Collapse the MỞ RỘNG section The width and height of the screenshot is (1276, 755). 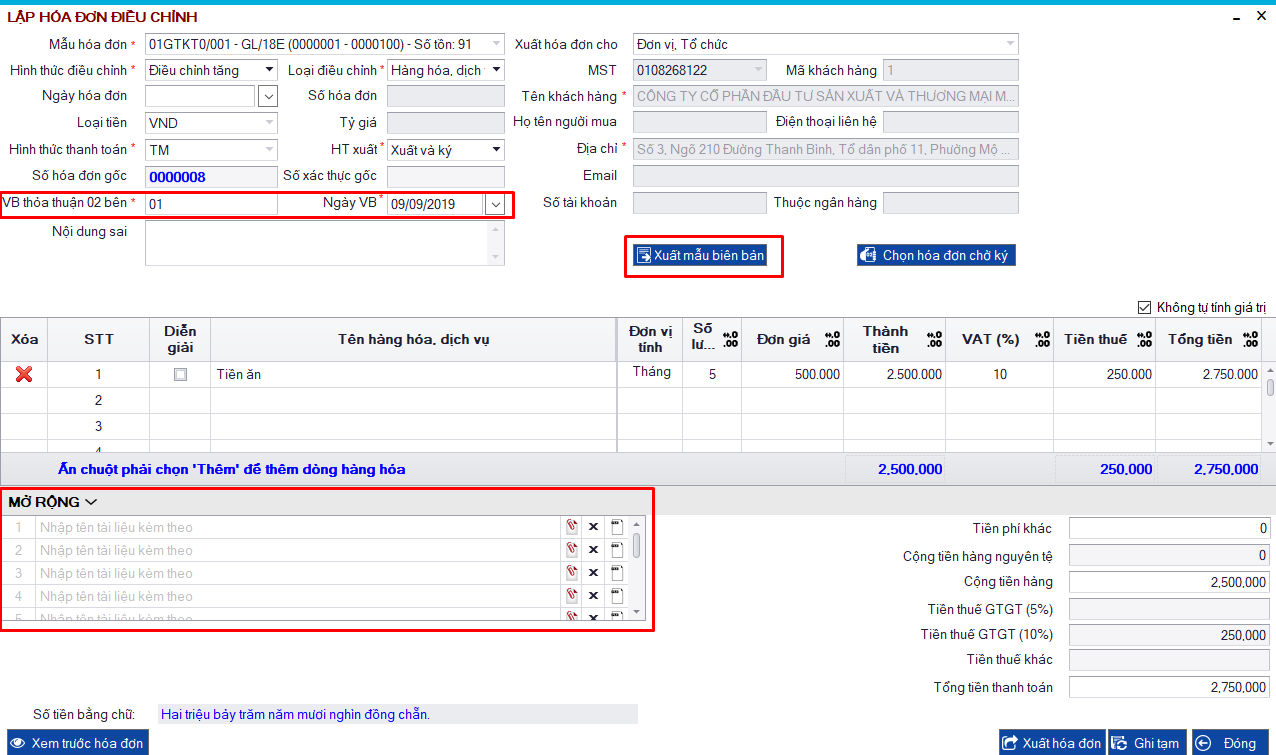pos(53,502)
